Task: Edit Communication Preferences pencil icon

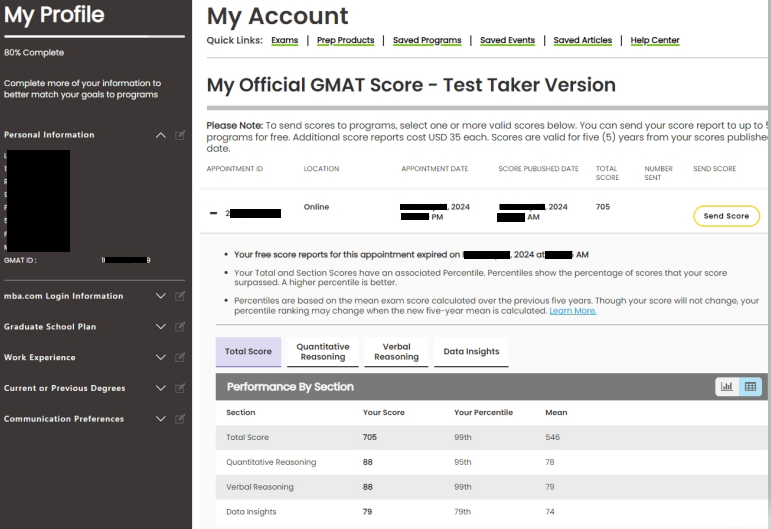Action: pyautogui.click(x=180, y=419)
